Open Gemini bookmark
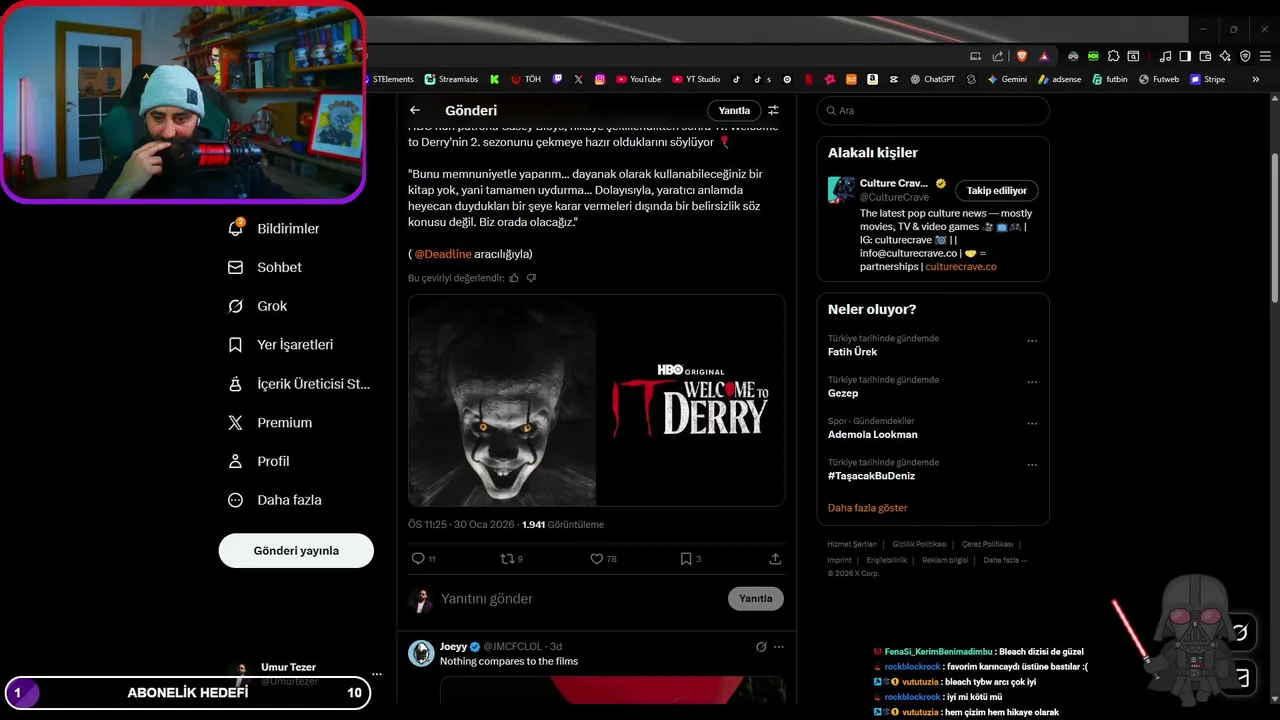 pyautogui.click(x=1007, y=79)
